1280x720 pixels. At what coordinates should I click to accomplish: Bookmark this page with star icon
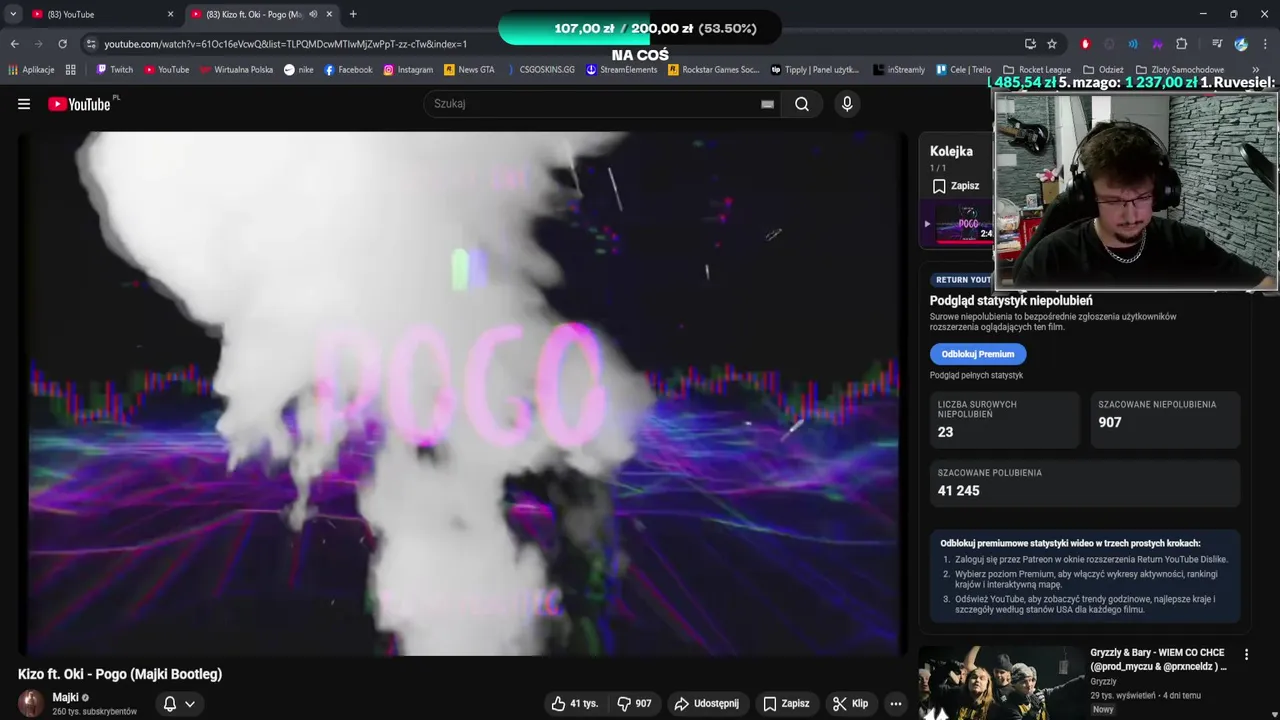[x=1052, y=44]
